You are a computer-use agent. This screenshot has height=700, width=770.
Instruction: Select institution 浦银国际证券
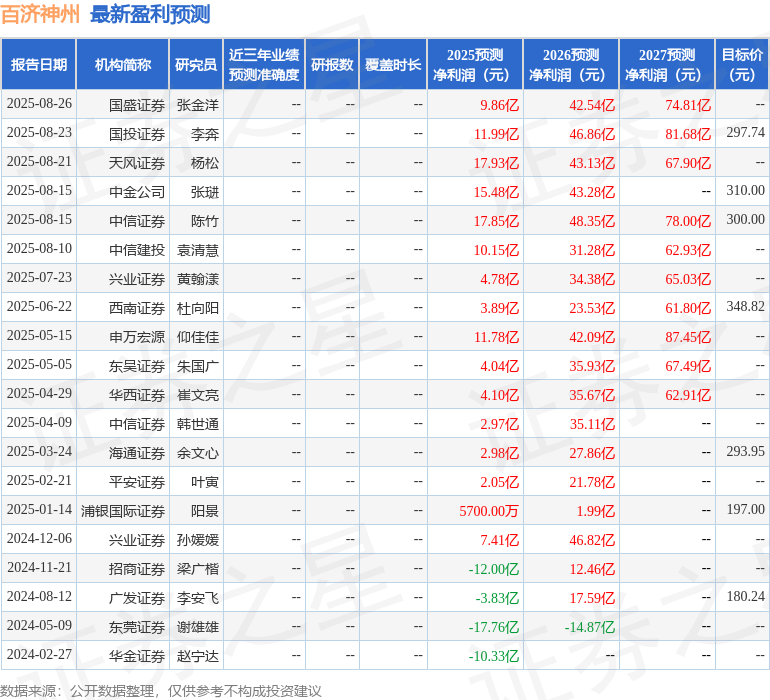(x=123, y=510)
